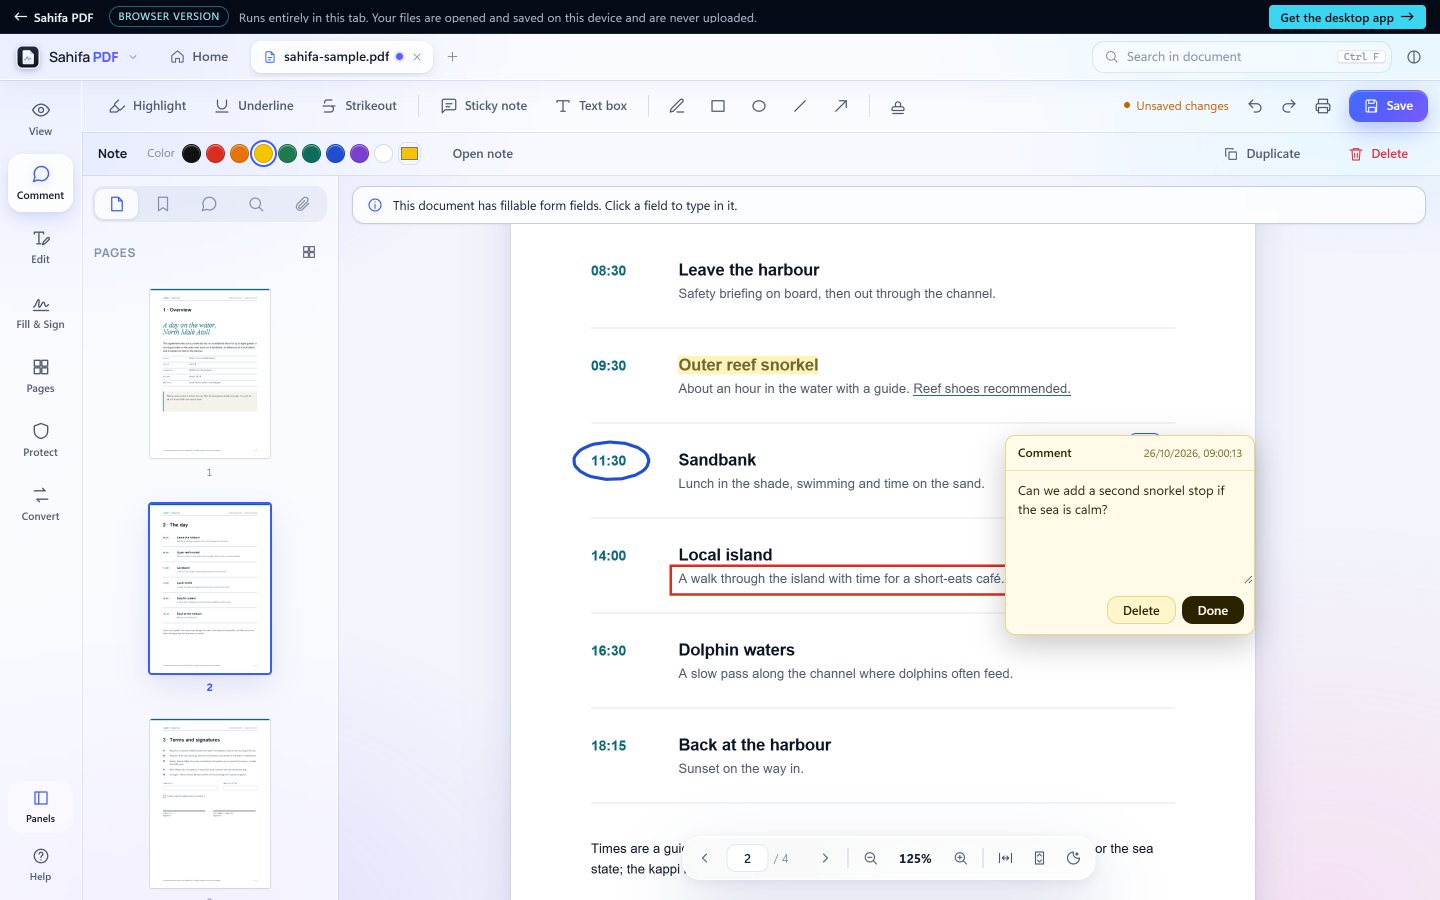Select the ellipse shape tool
This screenshot has height=900, width=1440.
(x=759, y=106)
